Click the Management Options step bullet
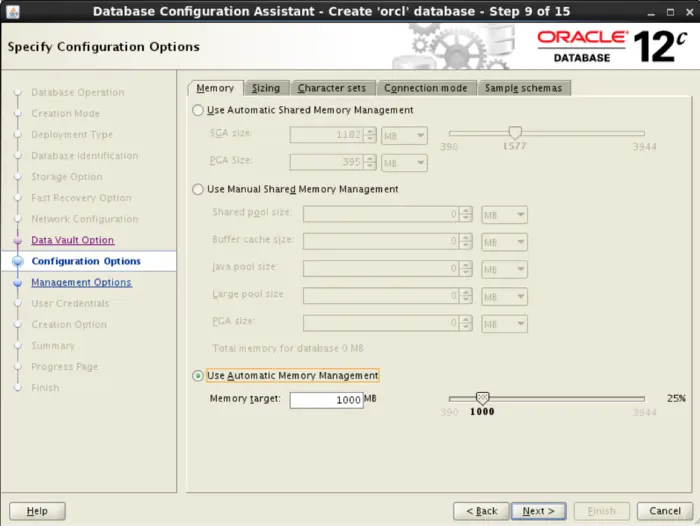 [18, 283]
